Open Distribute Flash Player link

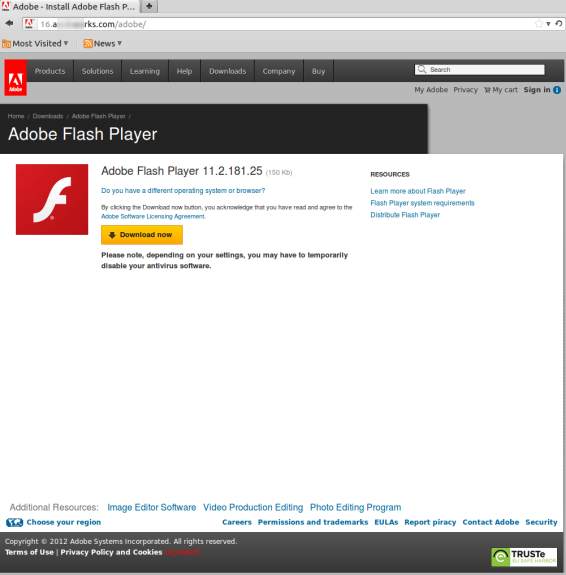pyautogui.click(x=405, y=215)
